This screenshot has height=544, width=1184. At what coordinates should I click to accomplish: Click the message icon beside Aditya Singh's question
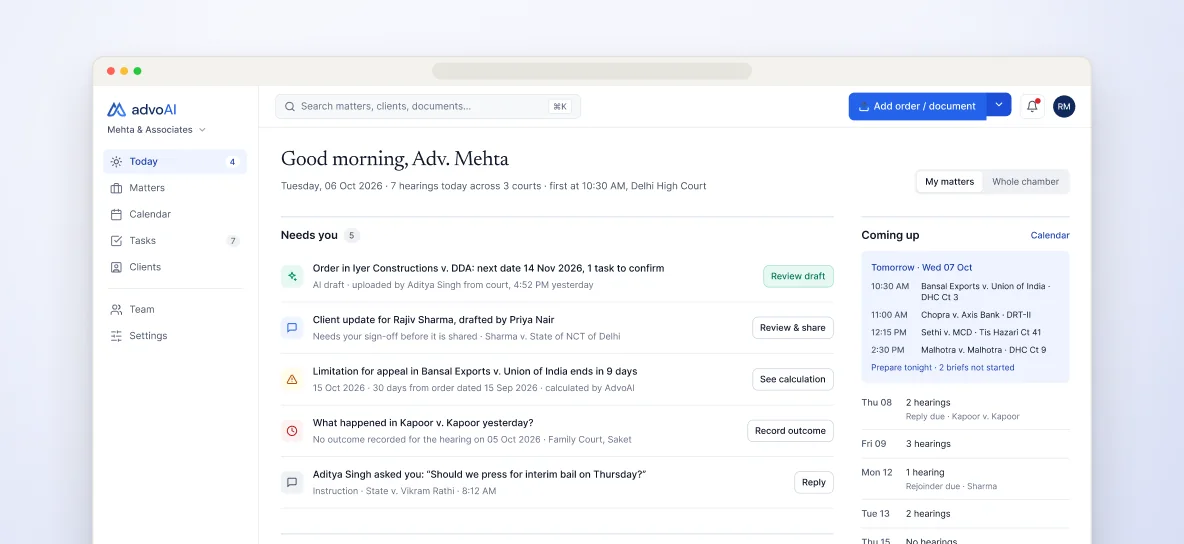tap(292, 482)
